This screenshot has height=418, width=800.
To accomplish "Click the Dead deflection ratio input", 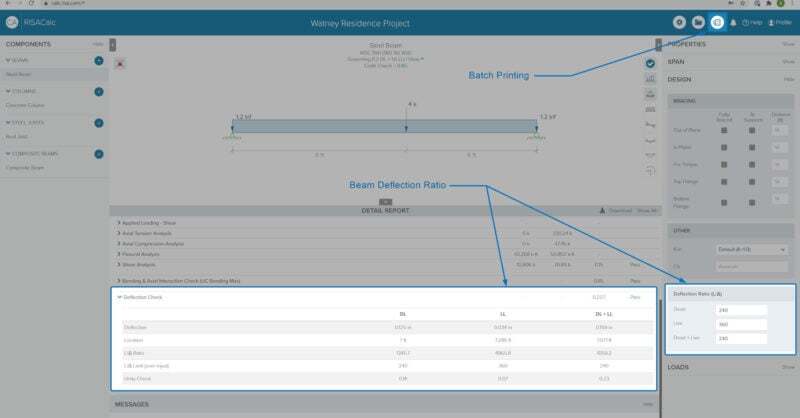I will click(740, 310).
